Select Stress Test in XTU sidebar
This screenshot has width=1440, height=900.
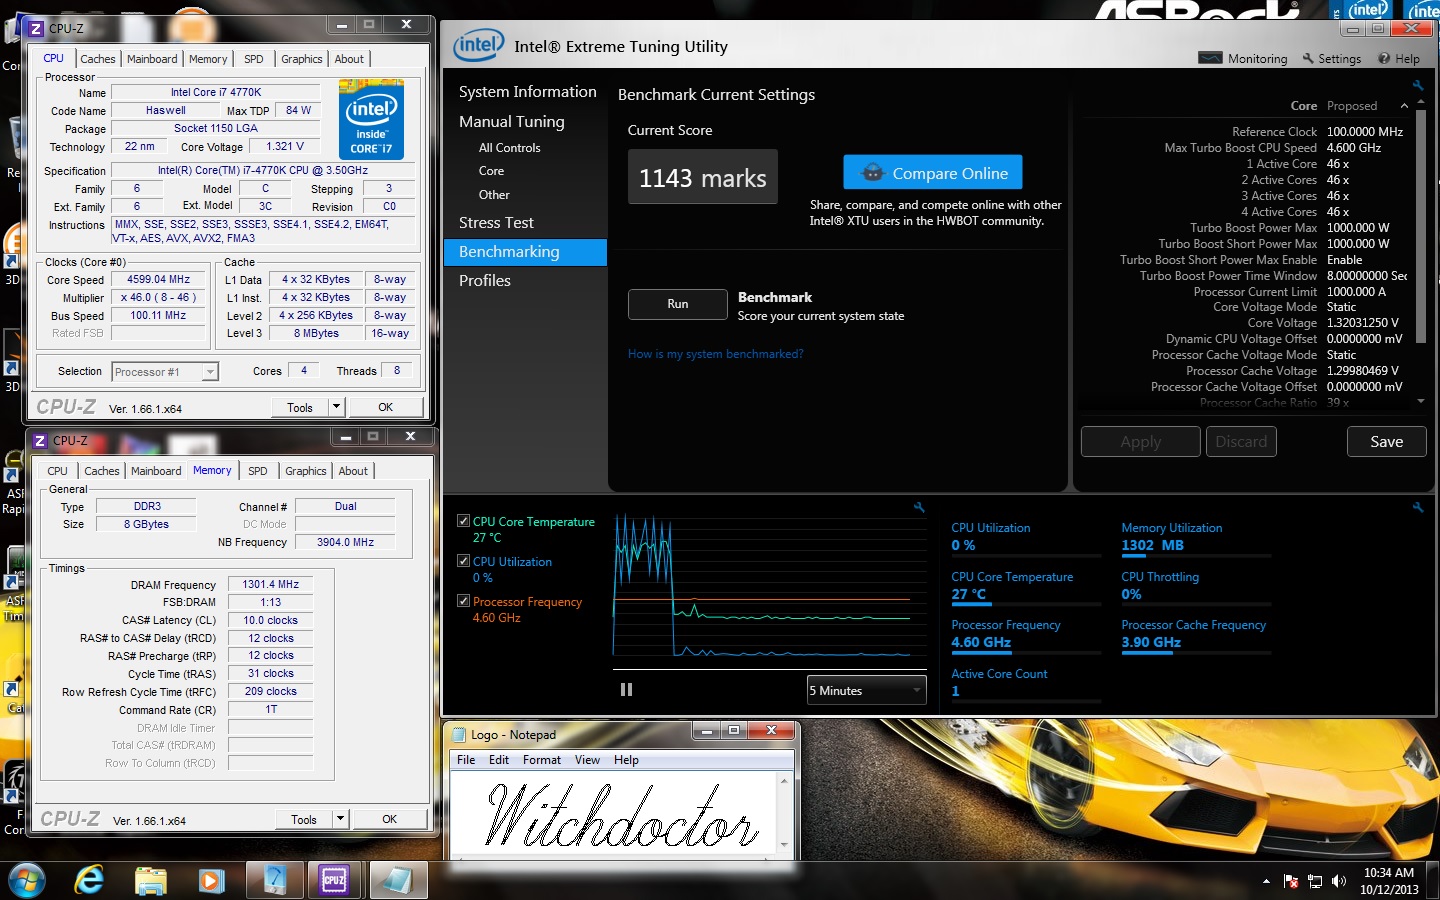point(496,223)
